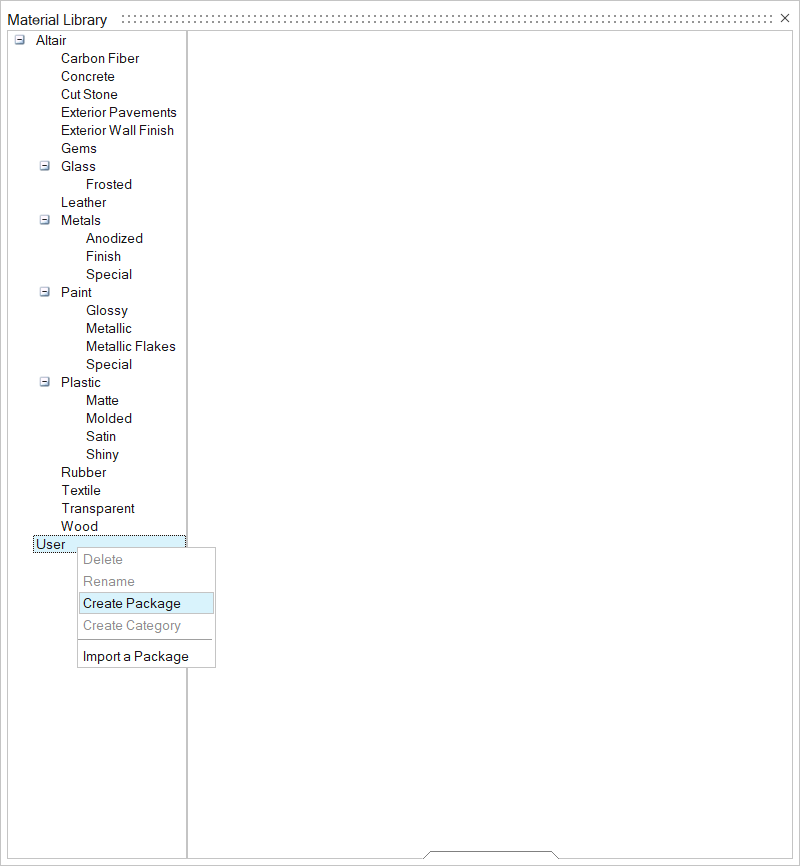
Task: Select Anodized under Metals
Action: pos(114,238)
